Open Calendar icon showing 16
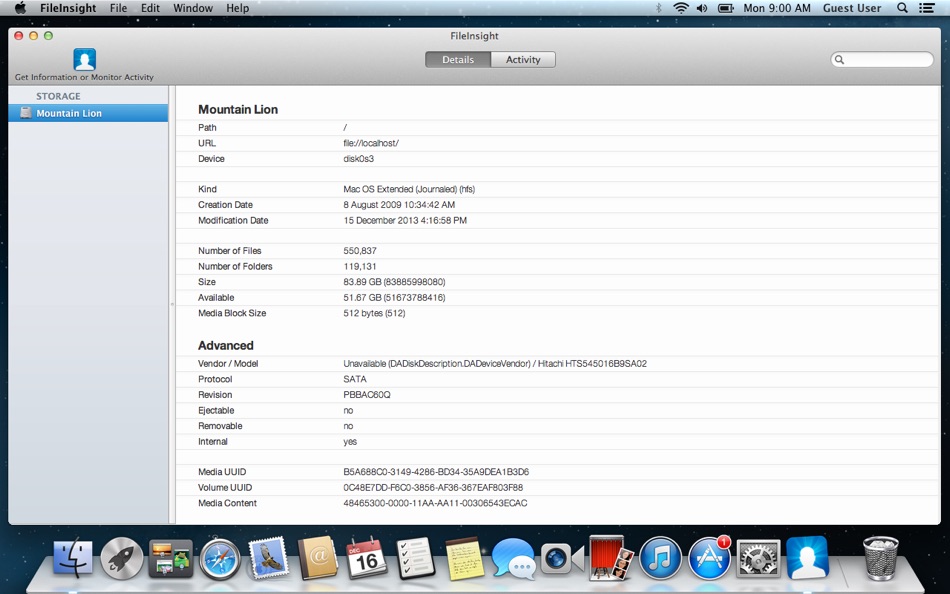Screen dimensions: 950x594 [x=367, y=558]
